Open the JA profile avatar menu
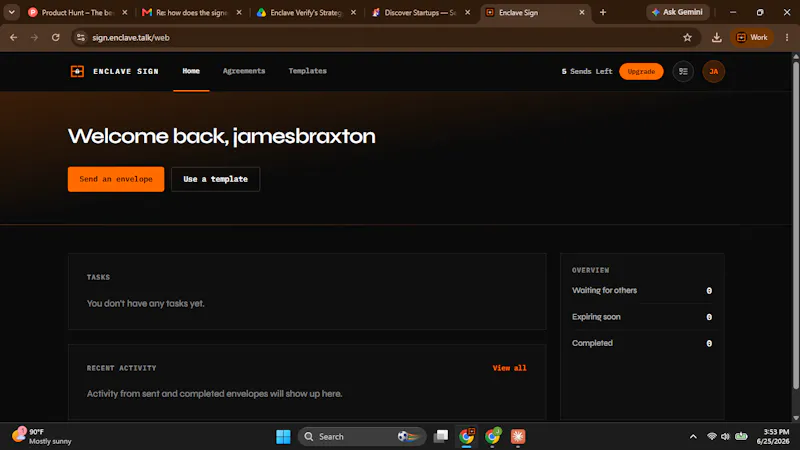Viewport: 800px width, 450px height. point(713,71)
